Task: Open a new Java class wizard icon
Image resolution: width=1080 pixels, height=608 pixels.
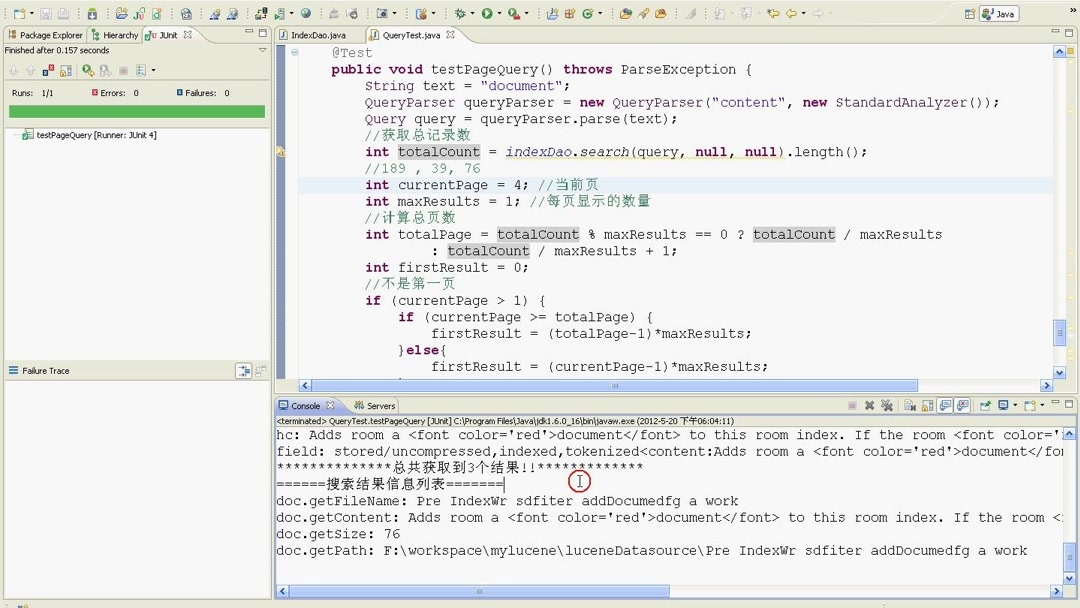Action: click(157, 12)
